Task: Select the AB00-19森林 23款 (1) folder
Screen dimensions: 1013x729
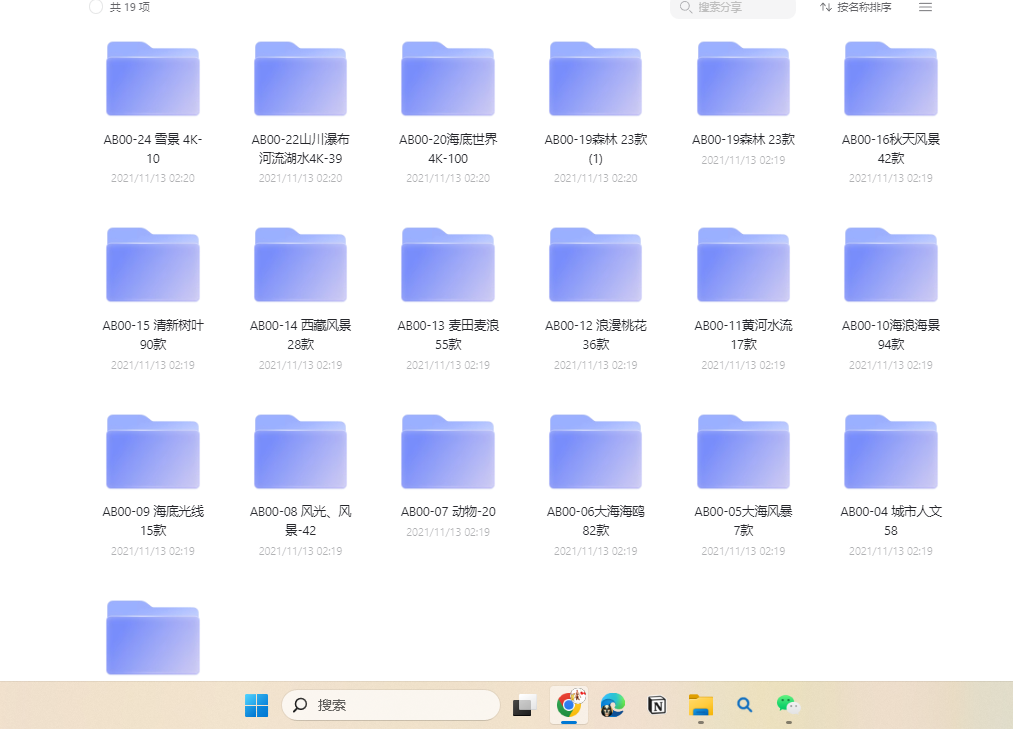Action: pos(595,80)
